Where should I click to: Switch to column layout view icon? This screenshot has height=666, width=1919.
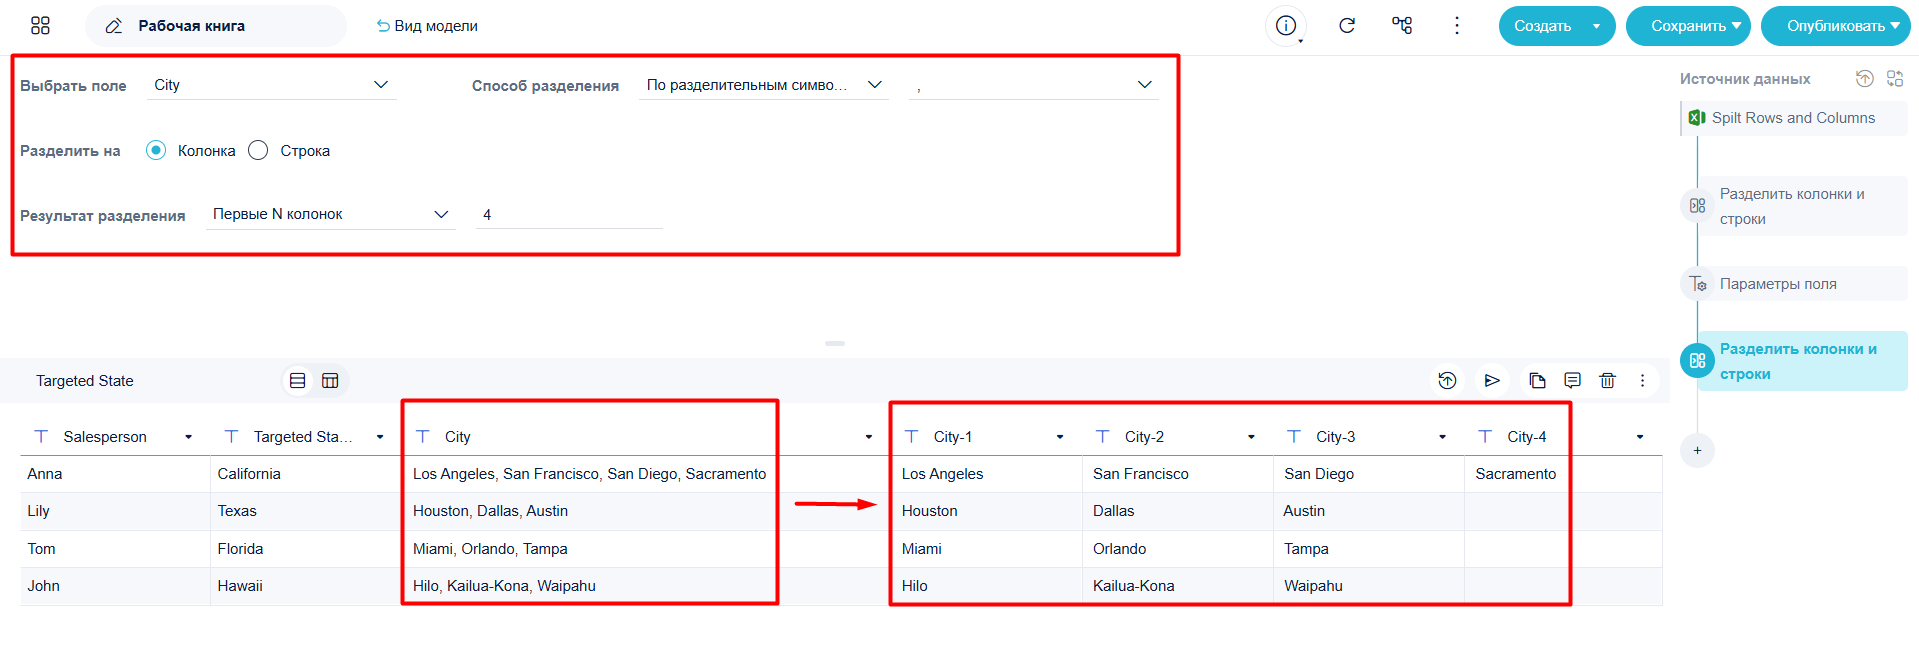(x=330, y=381)
